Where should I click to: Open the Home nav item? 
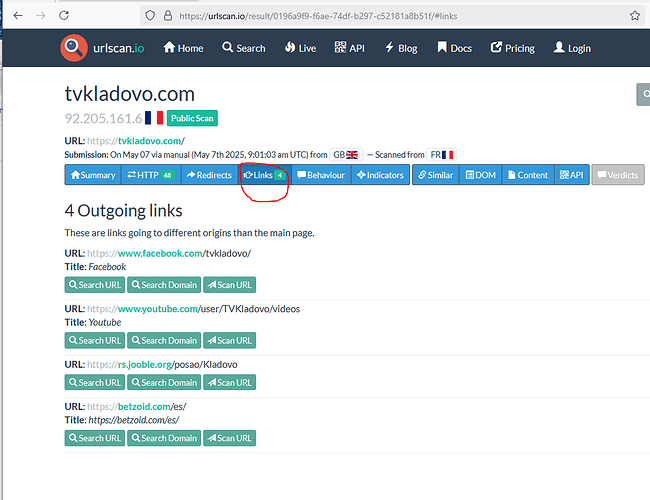coord(183,48)
